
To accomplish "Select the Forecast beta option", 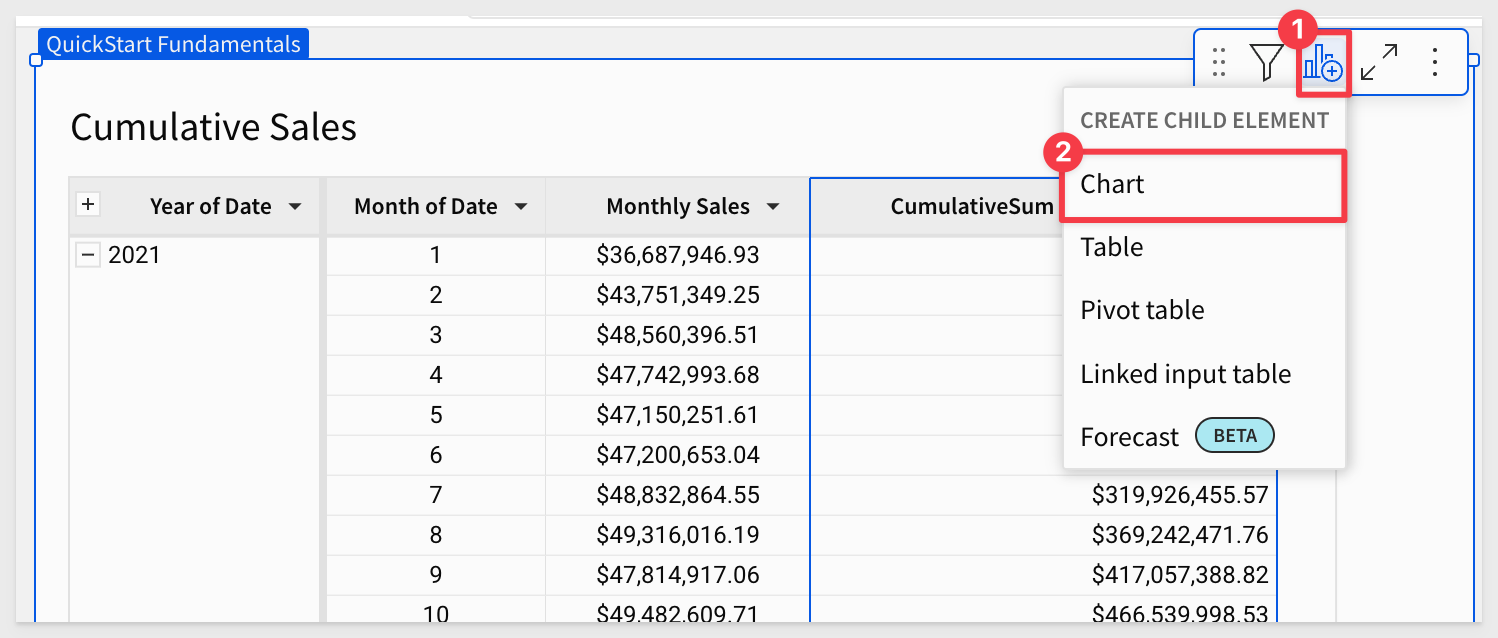I will [1204, 437].
